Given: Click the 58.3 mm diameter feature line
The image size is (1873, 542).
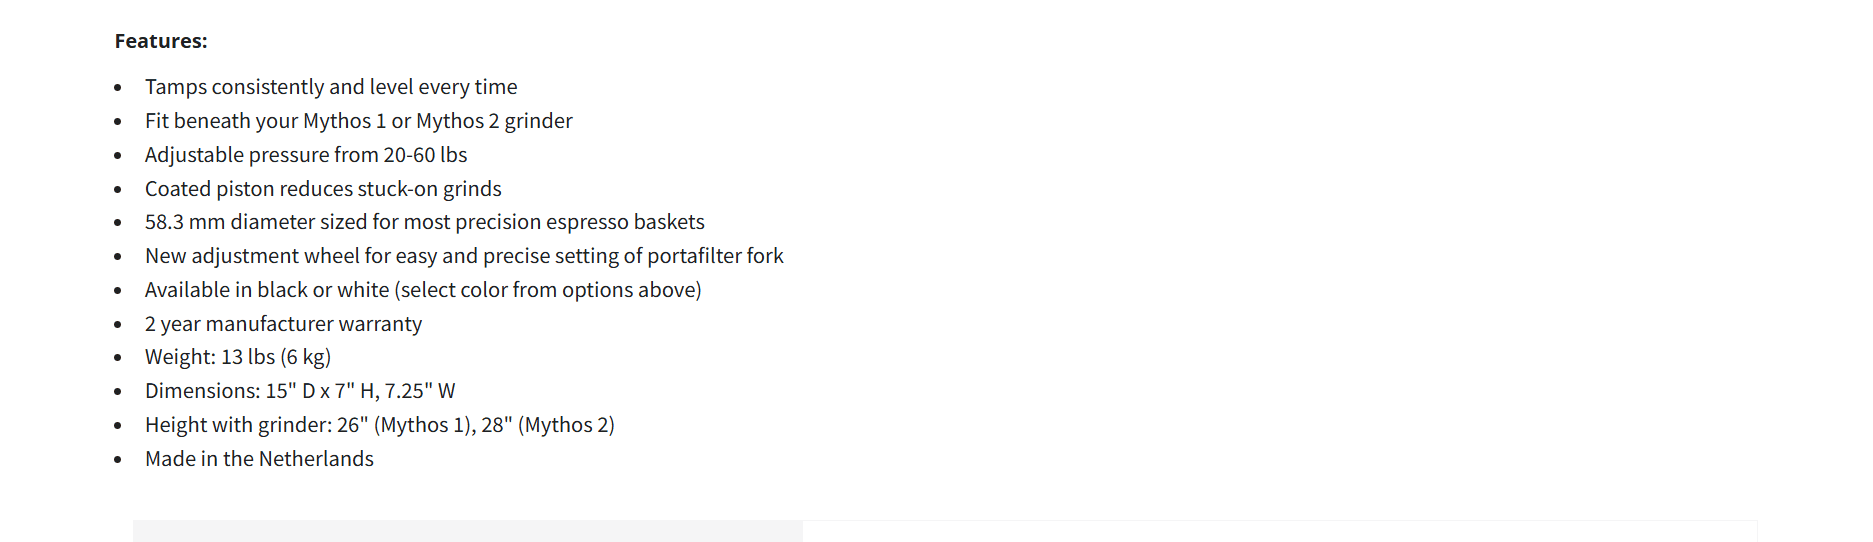Looking at the screenshot, I should click(424, 222).
